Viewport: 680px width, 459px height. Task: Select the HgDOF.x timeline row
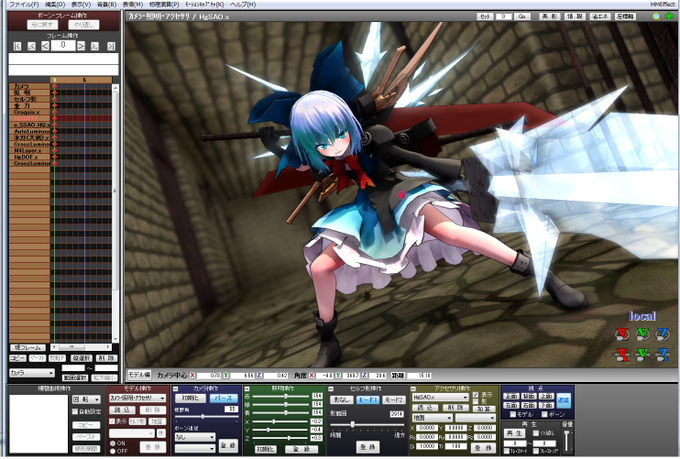pyautogui.click(x=29, y=157)
